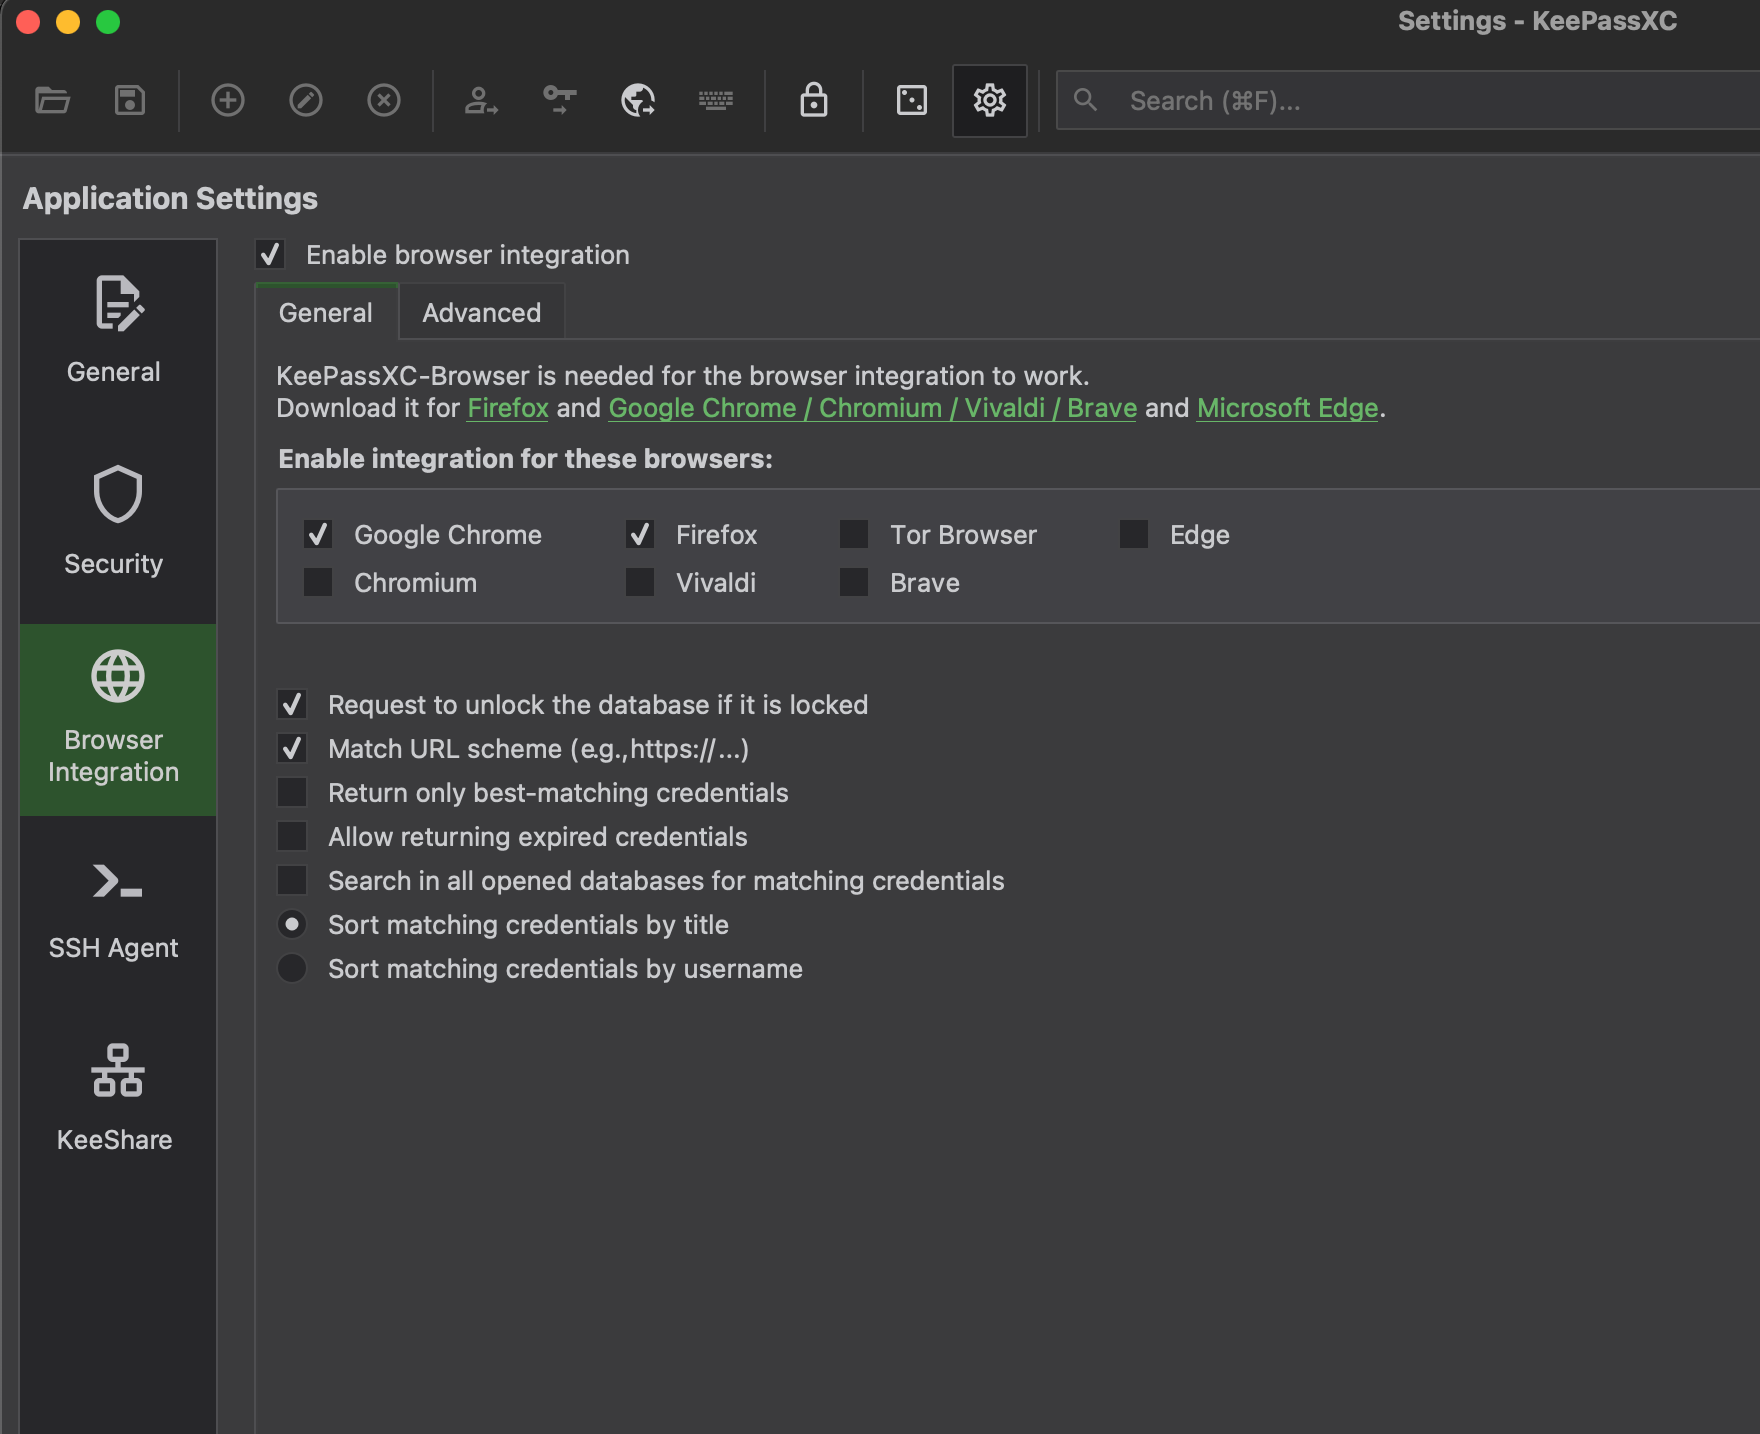Switch to the General tab
The height and width of the screenshot is (1434, 1760).
(x=326, y=313)
